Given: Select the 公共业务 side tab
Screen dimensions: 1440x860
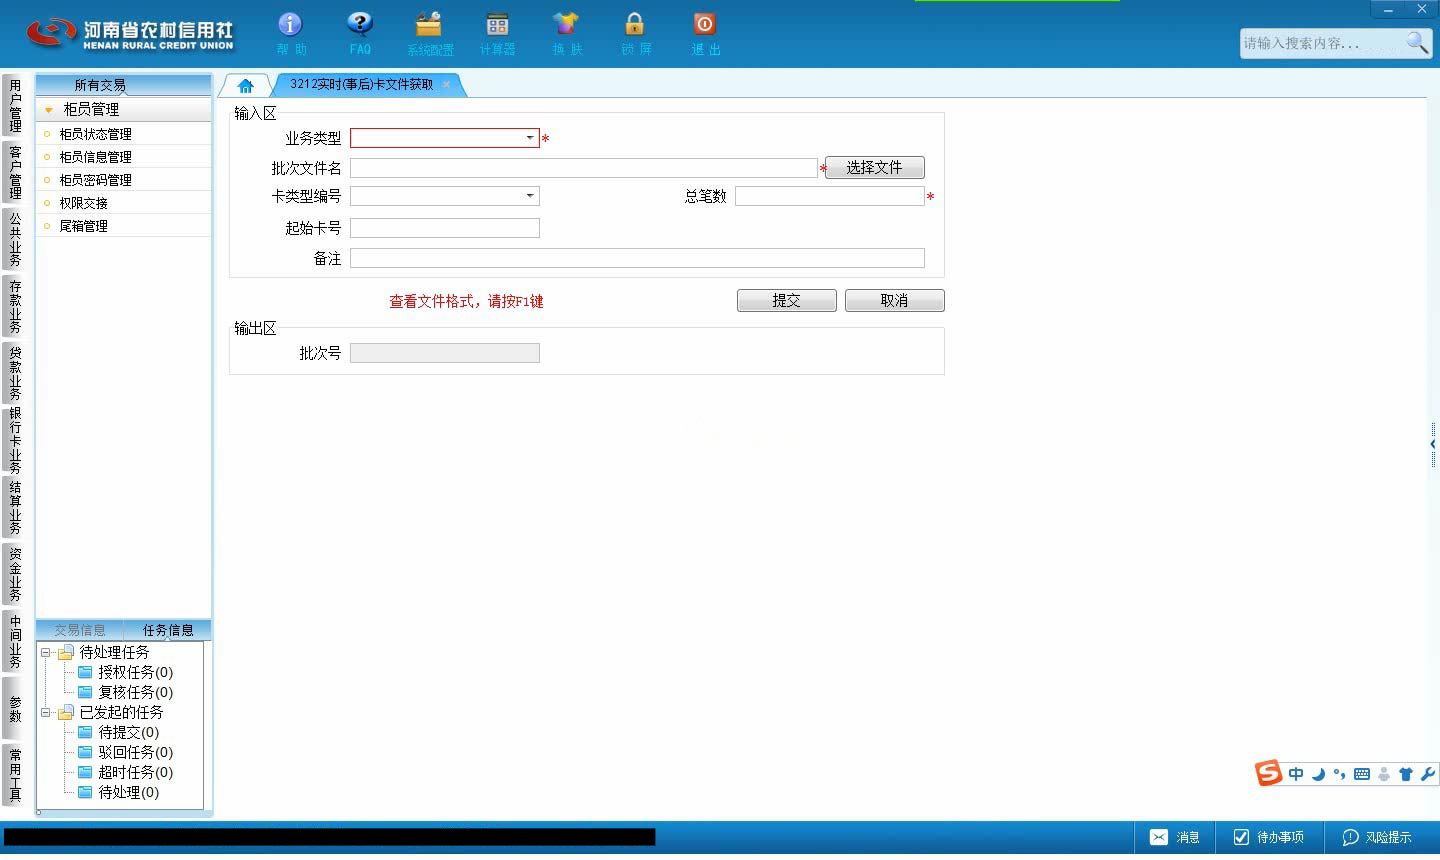Looking at the screenshot, I should click(x=14, y=238).
